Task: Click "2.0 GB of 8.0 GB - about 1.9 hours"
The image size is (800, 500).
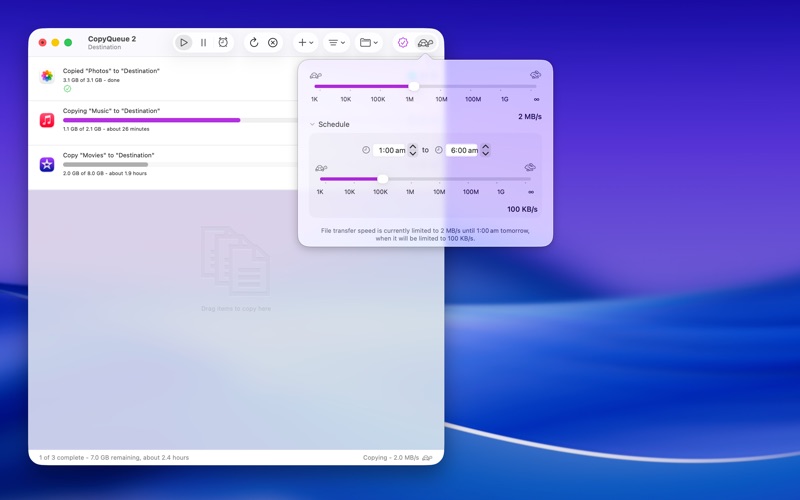Action: [105, 173]
